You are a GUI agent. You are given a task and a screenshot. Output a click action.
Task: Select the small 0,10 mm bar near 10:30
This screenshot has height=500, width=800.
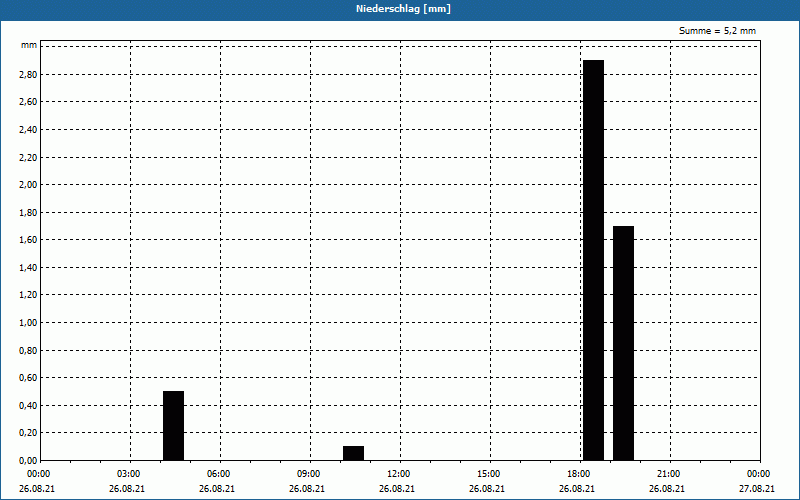pos(354,453)
